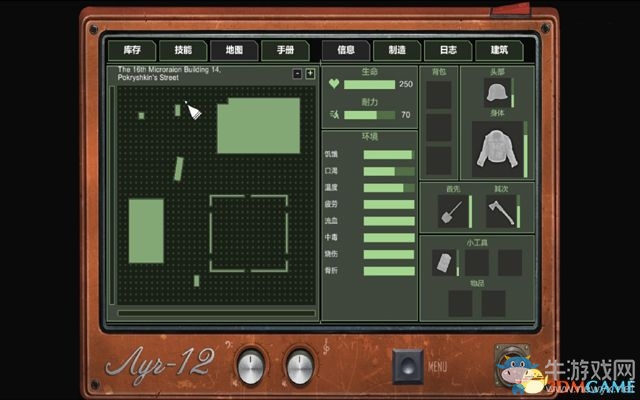640x400 pixels.
Task: Click the player arrow marker on map
Action: [193, 111]
